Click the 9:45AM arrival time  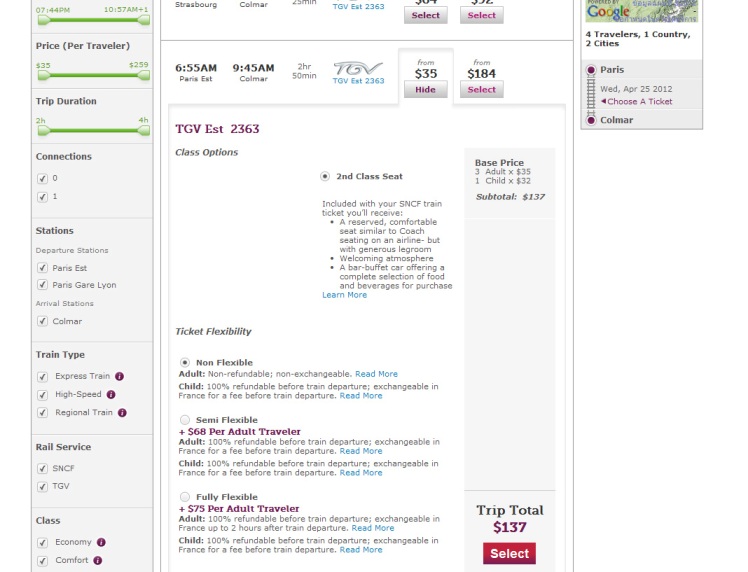pos(253,68)
